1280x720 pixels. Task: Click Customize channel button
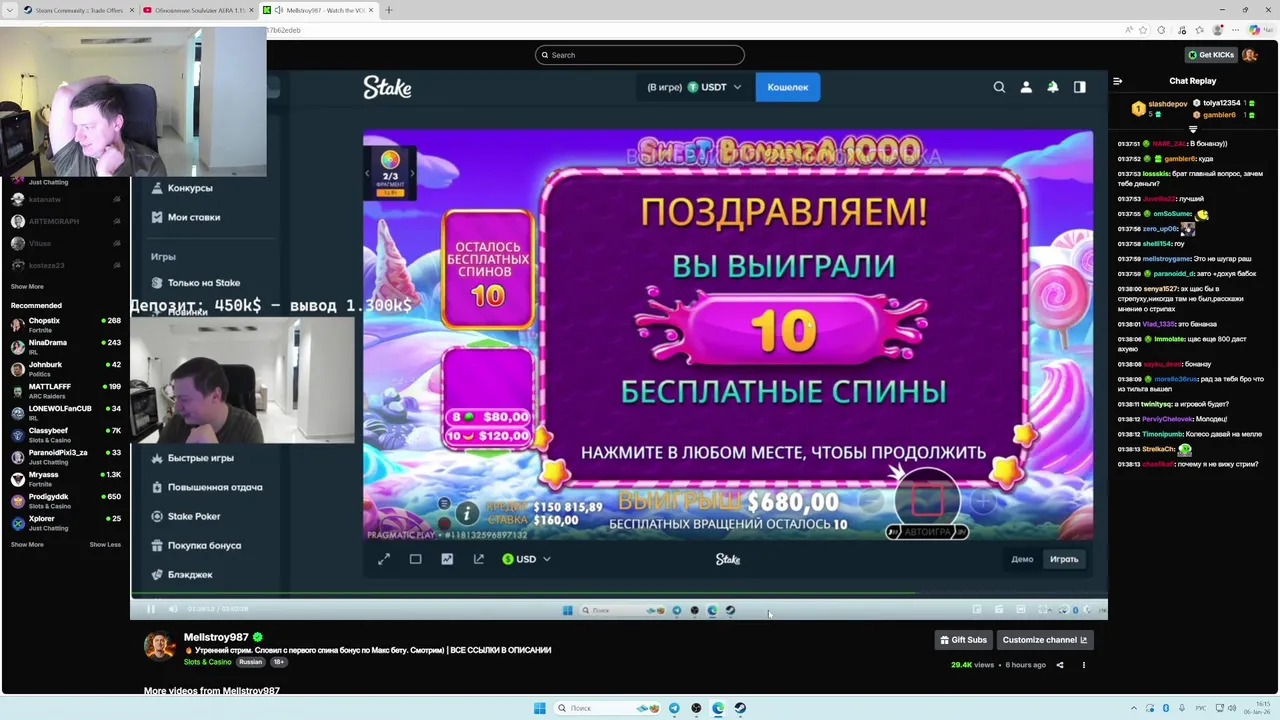(x=1045, y=640)
